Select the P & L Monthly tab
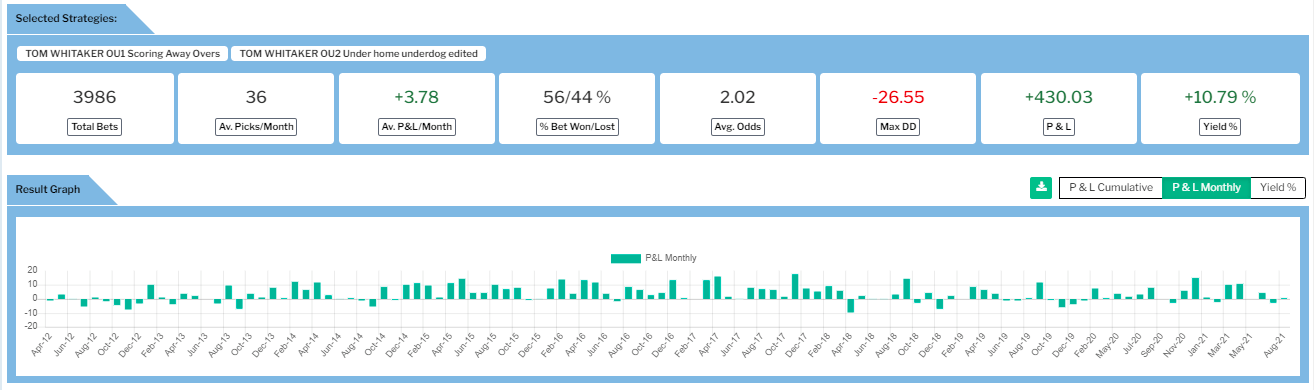Viewport: 1314px width, 390px height. click(x=1206, y=187)
